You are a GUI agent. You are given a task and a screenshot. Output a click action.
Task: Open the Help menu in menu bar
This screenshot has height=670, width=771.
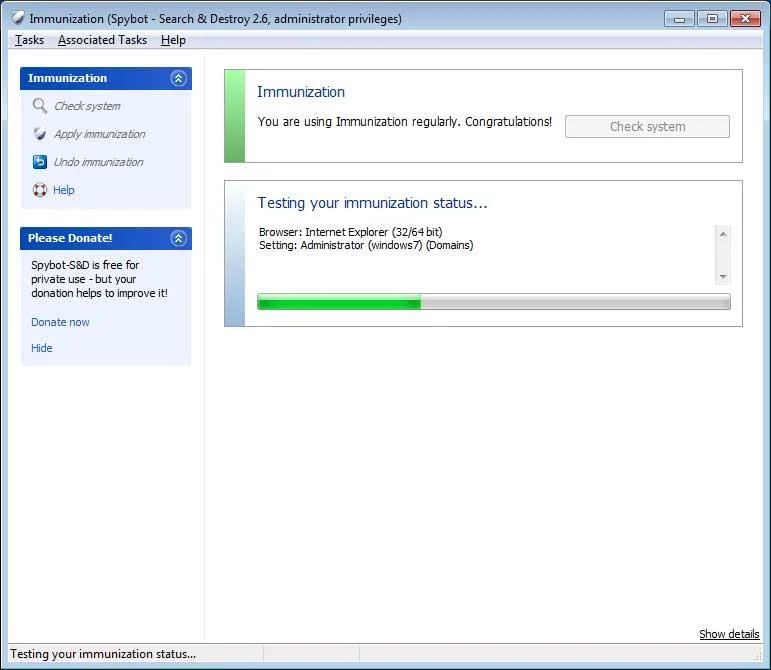[x=173, y=40]
